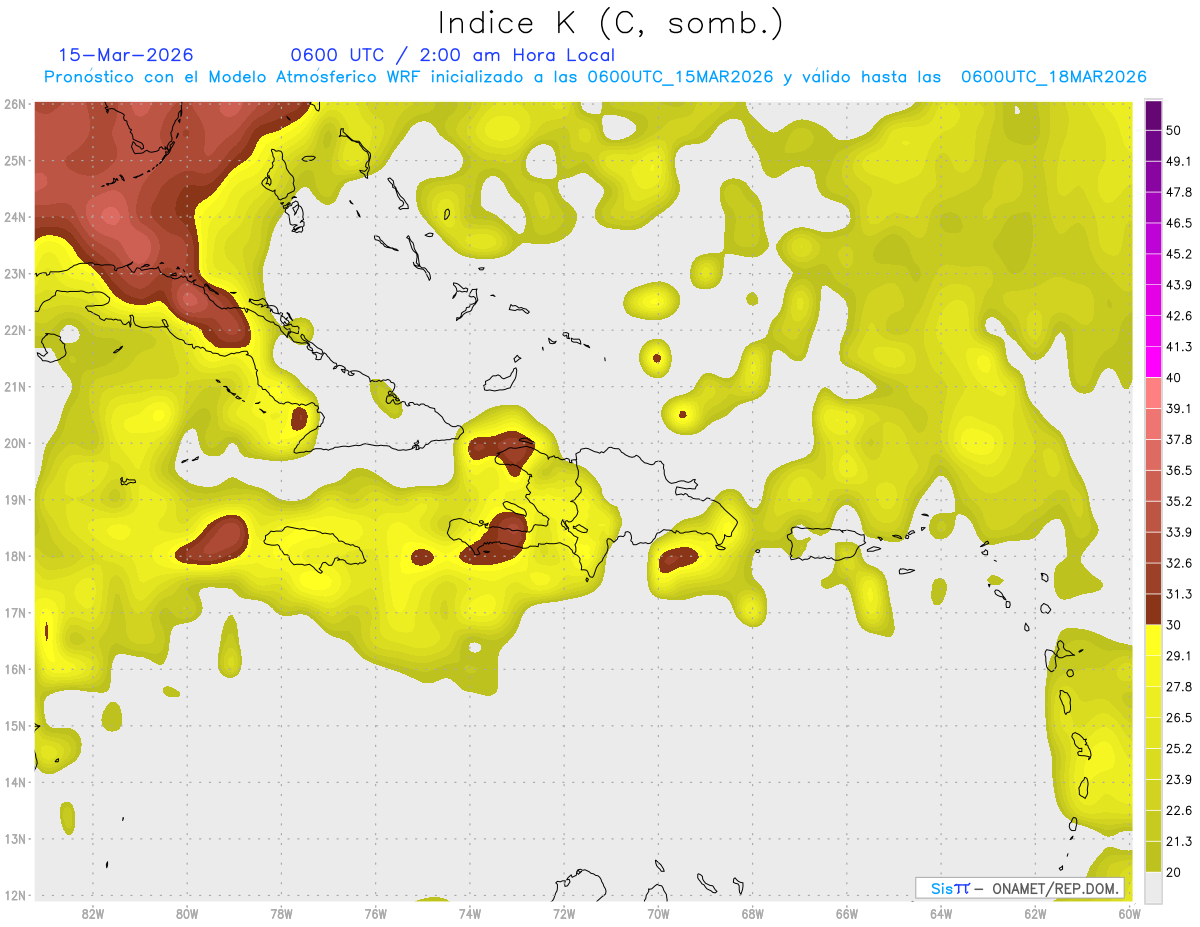Viewport: 1200px width, 927px height.
Task: Click the dark purple colorbar segment above 50
Action: (1153, 115)
